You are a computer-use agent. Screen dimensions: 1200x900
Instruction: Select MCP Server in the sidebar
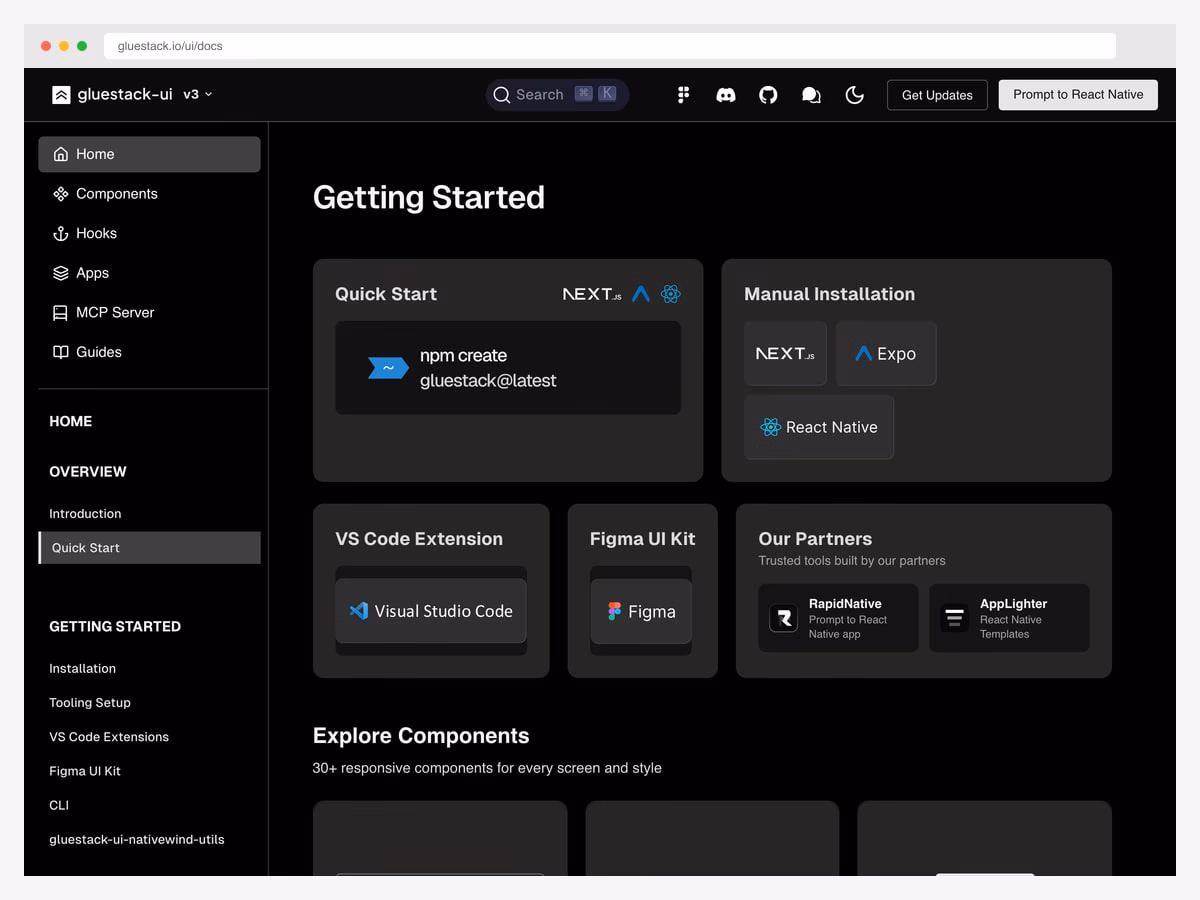pos(149,312)
